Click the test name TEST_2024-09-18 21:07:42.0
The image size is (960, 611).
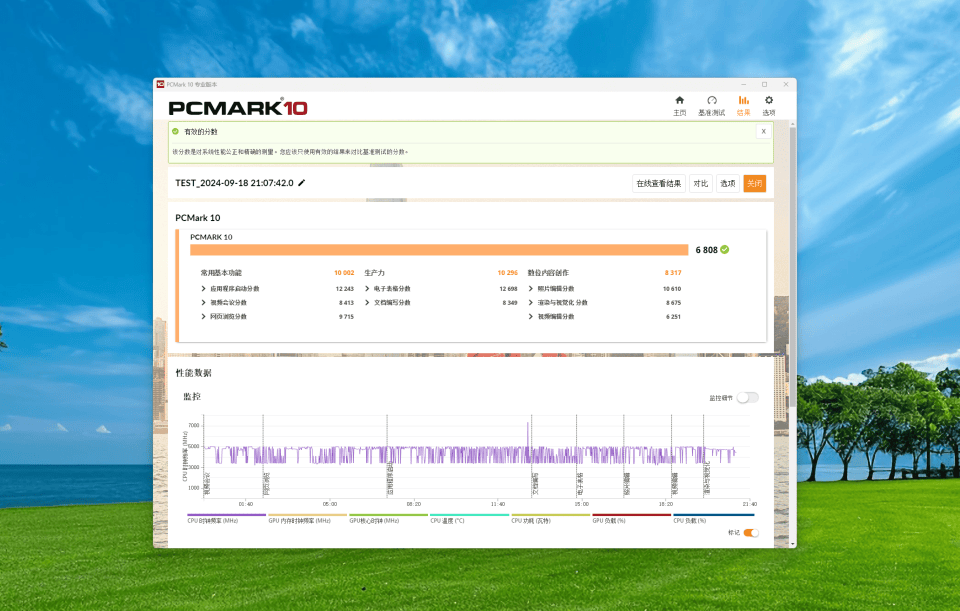coord(234,183)
